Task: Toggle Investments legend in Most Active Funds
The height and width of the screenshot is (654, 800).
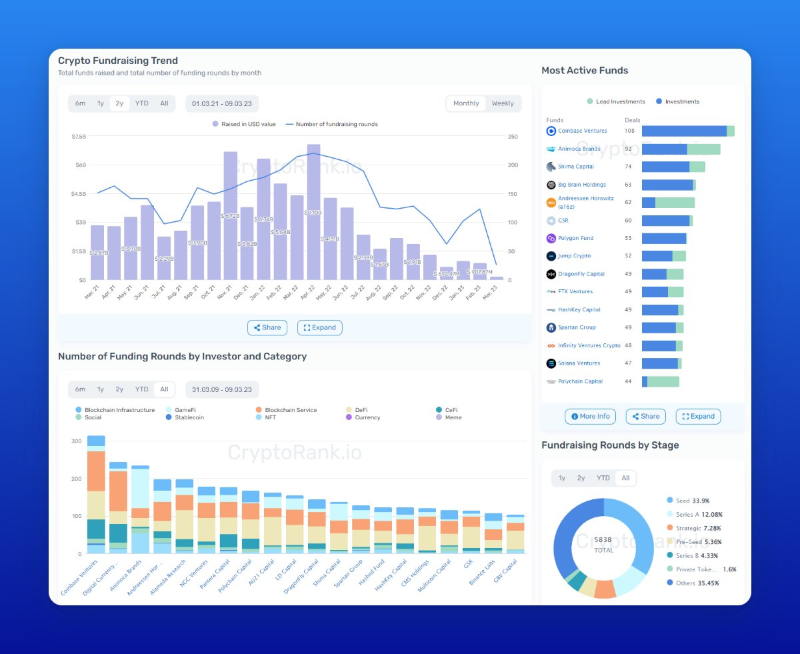Action: (x=678, y=102)
